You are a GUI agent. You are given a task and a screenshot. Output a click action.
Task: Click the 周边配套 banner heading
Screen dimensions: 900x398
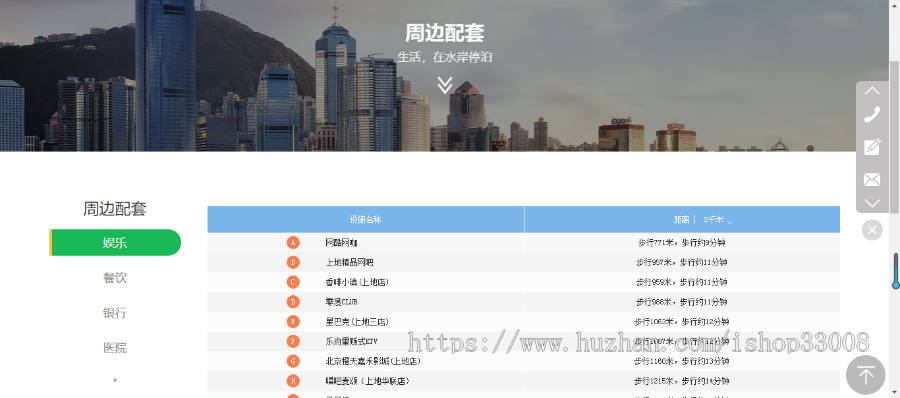tap(445, 33)
